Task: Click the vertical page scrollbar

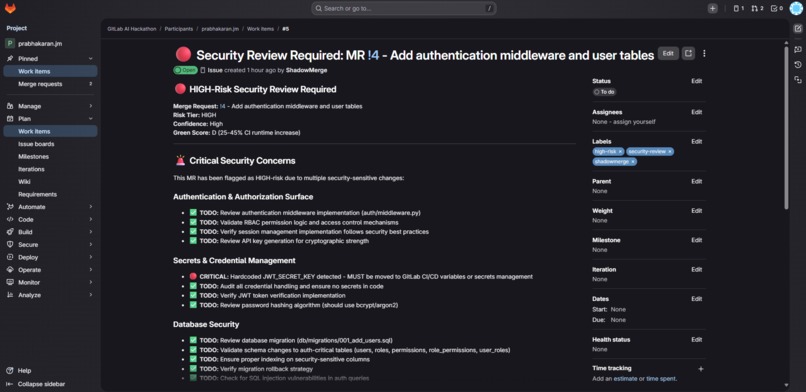Action: tap(786, 127)
